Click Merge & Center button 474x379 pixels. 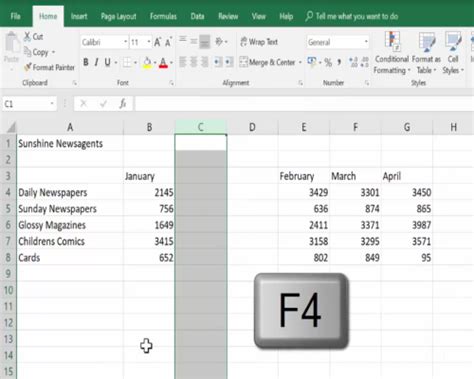pyautogui.click(x=267, y=62)
